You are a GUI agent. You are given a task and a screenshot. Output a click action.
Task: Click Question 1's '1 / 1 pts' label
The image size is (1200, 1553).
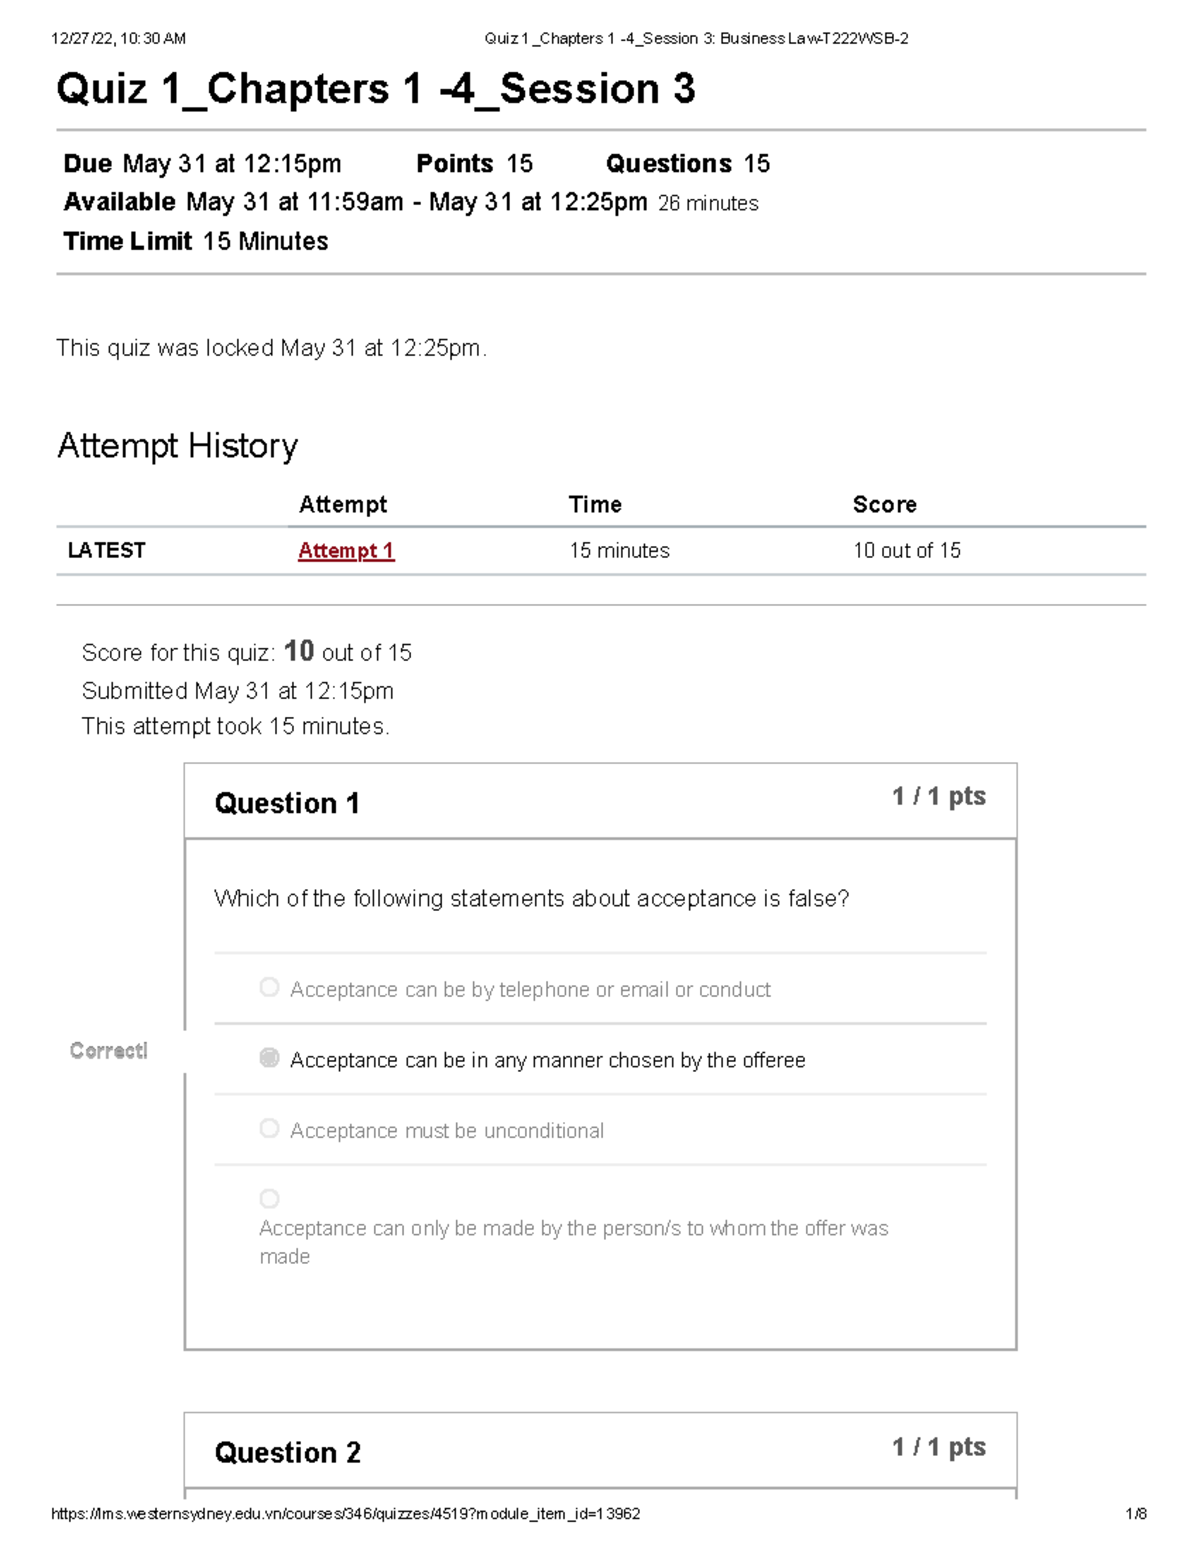[938, 797]
